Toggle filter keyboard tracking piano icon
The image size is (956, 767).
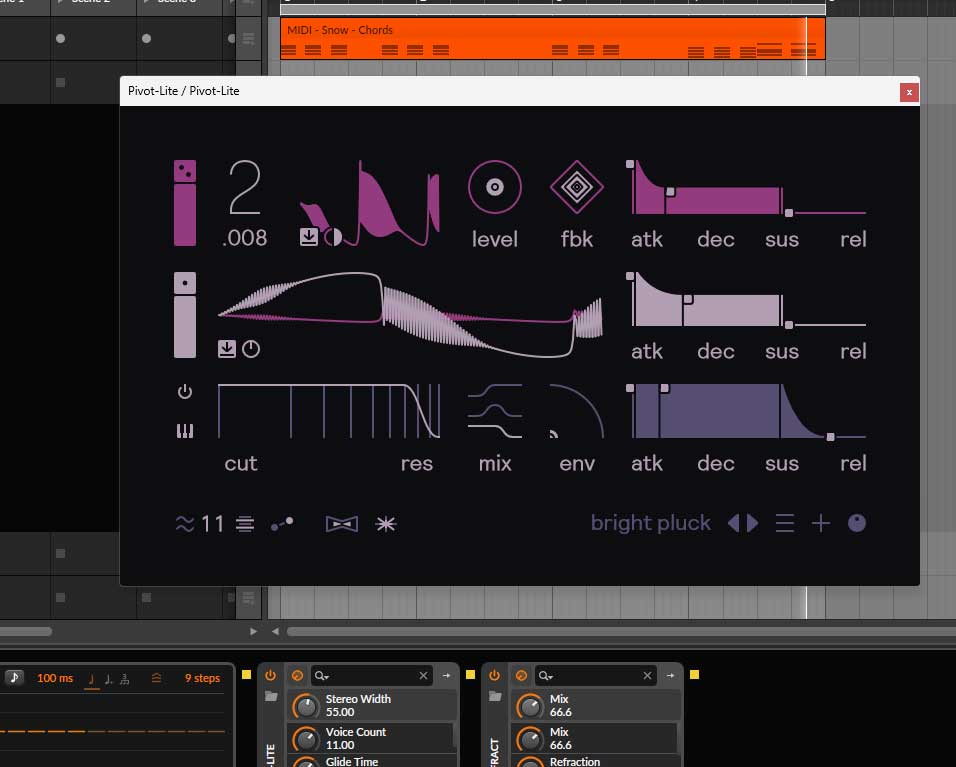click(x=185, y=431)
